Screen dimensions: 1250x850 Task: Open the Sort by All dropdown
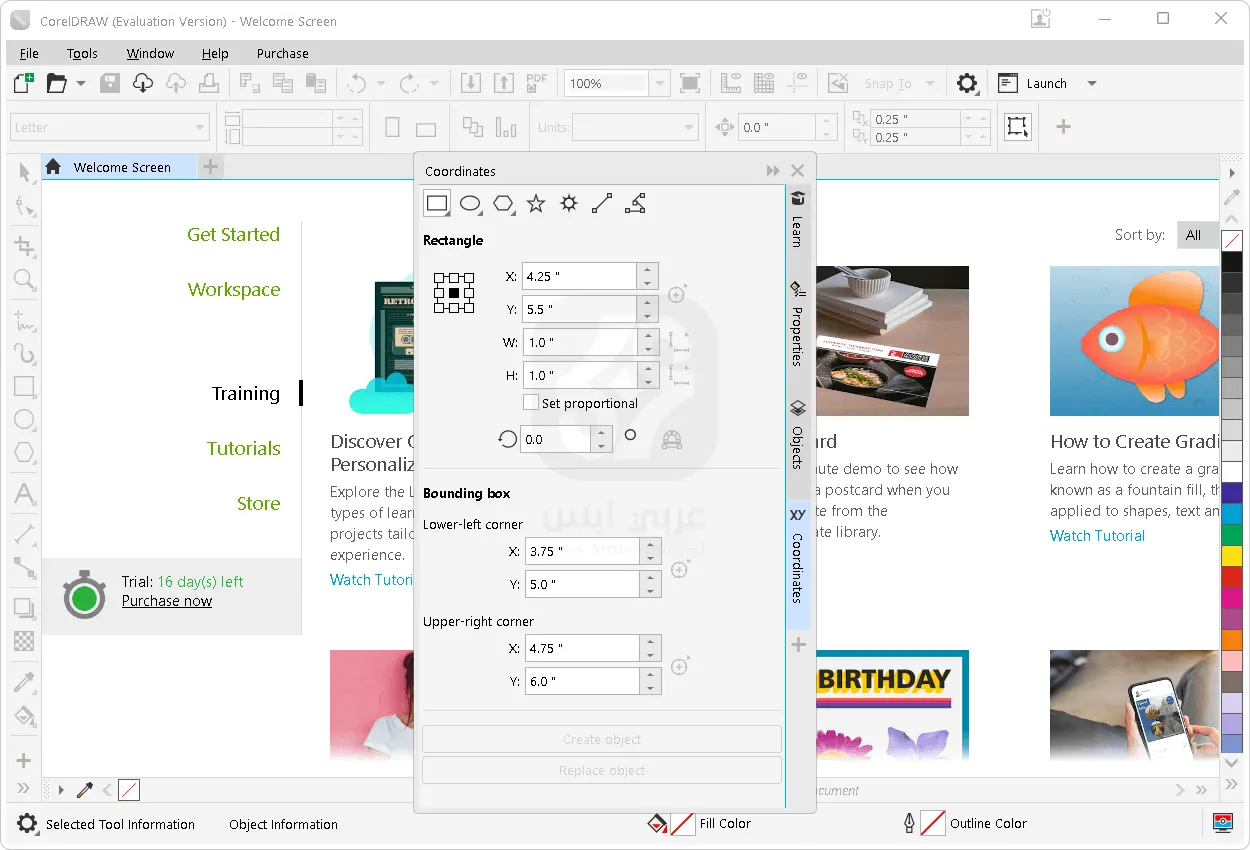(x=1197, y=235)
